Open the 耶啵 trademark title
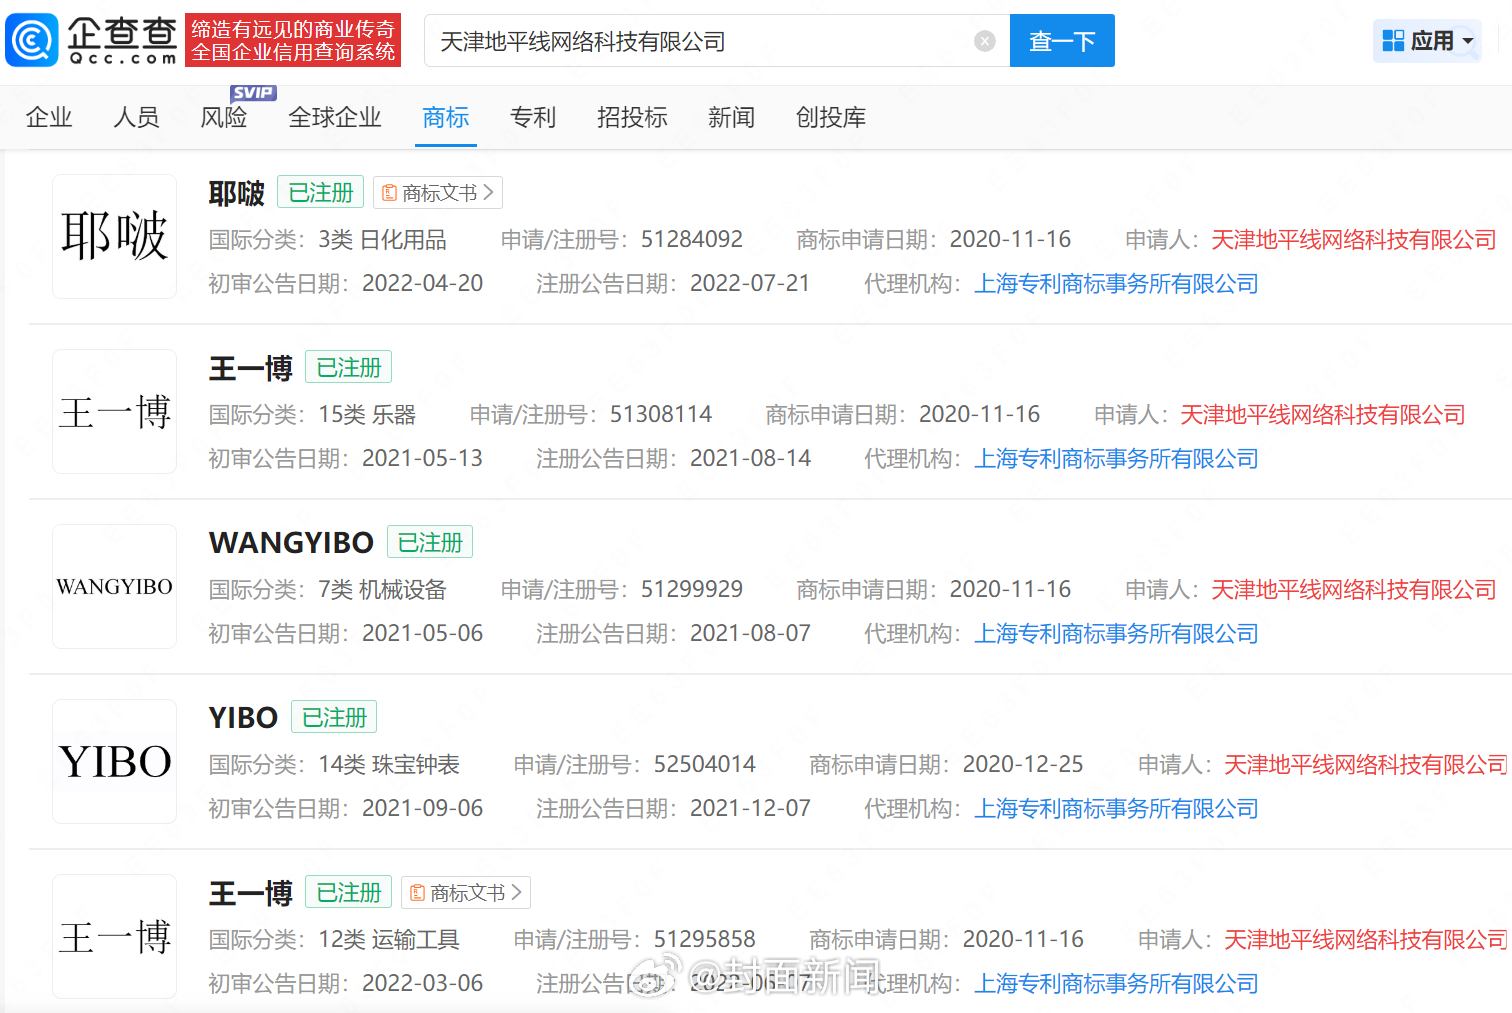 pyautogui.click(x=236, y=193)
